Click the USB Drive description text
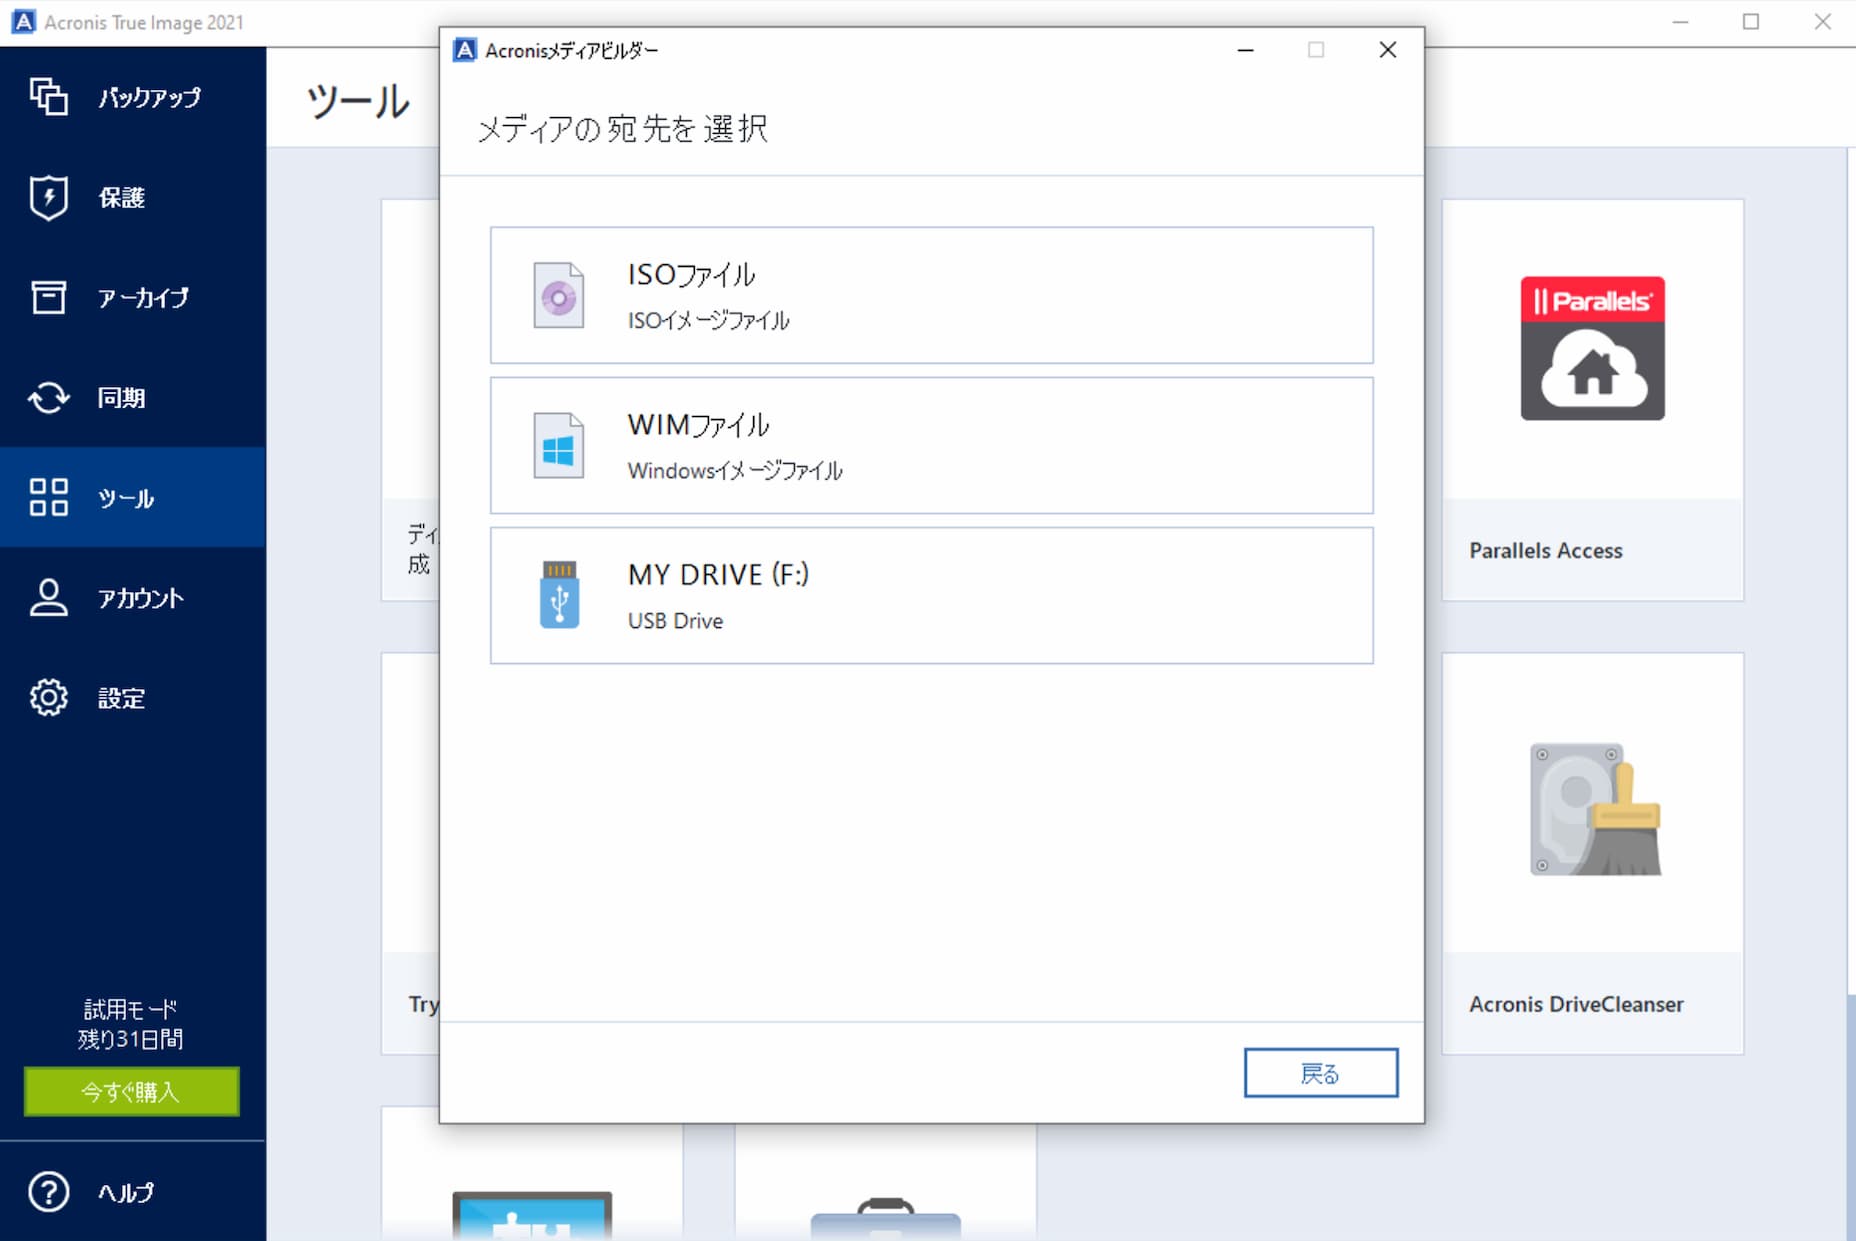Screen dimensions: 1856x1241 (x=675, y=620)
